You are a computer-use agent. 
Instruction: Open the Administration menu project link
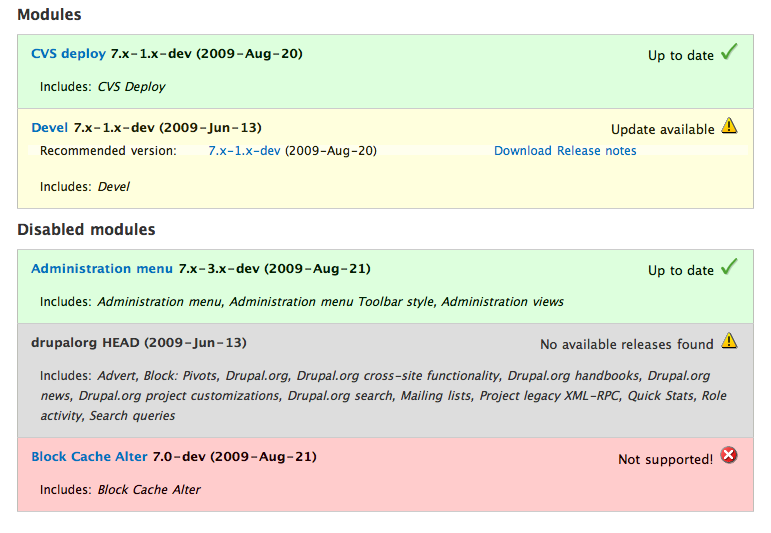102,268
